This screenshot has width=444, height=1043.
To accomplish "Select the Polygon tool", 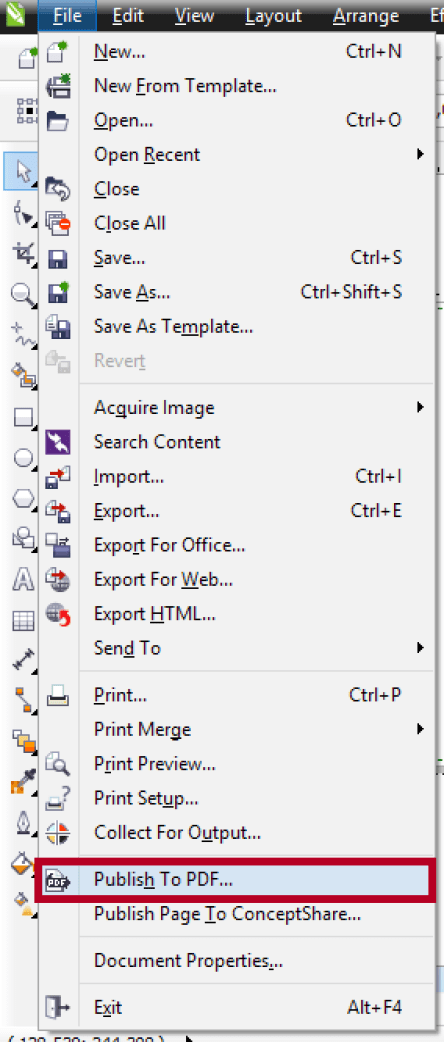I will click(x=24, y=498).
